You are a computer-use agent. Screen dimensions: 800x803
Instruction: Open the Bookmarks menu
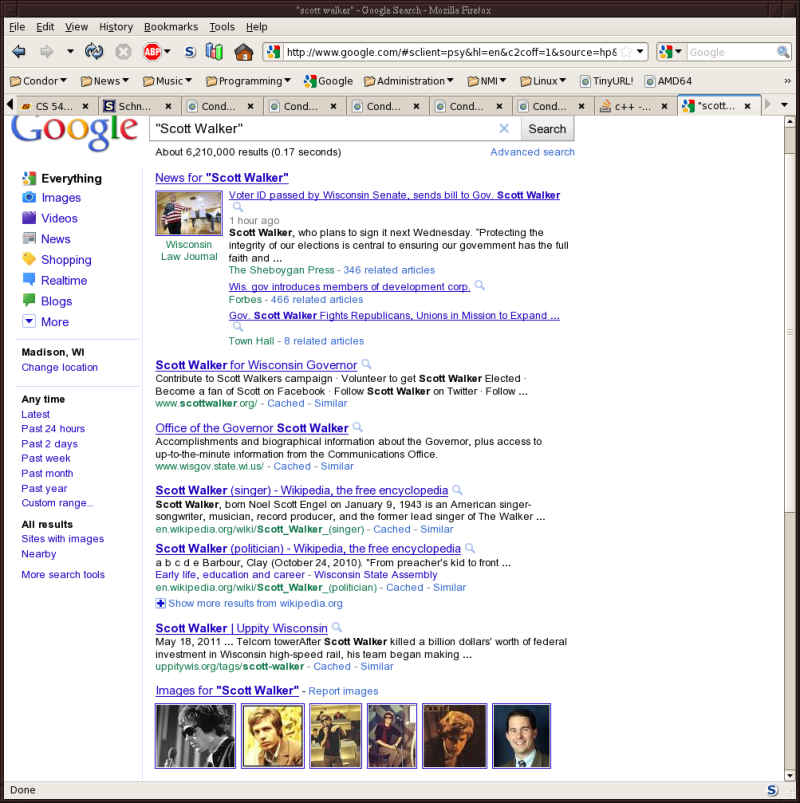tap(171, 27)
